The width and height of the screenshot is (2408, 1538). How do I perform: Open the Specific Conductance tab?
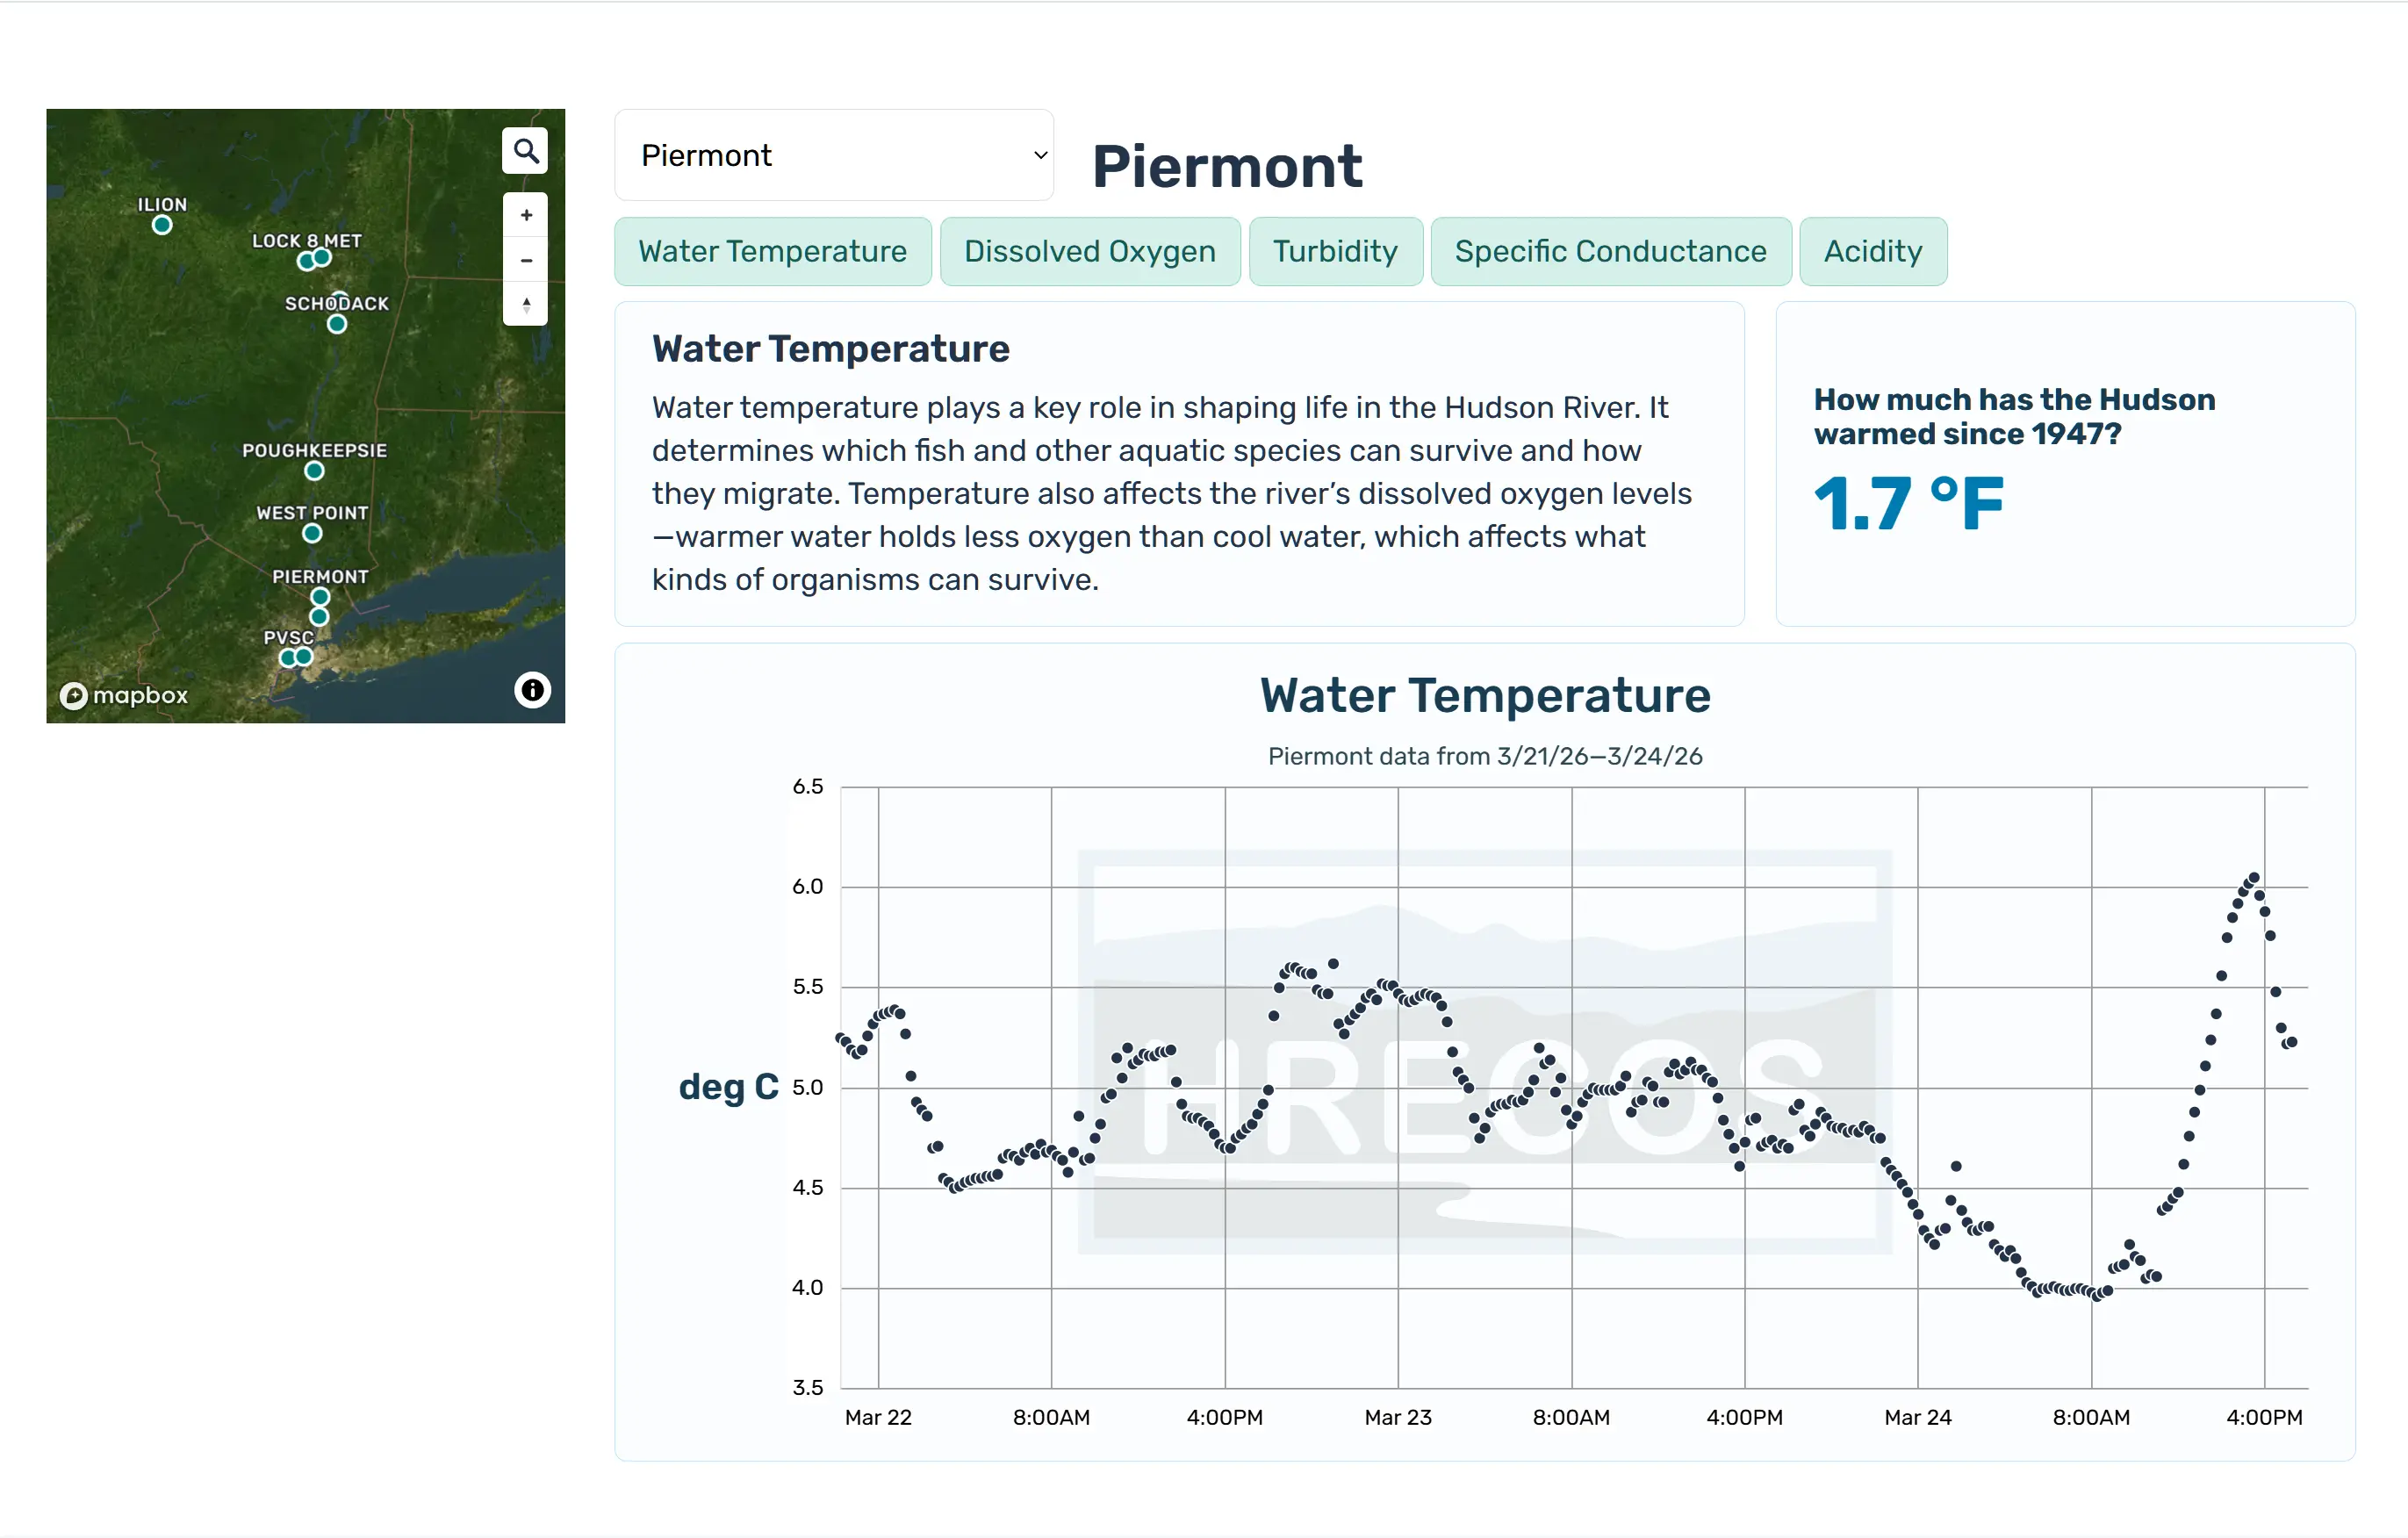1610,251
